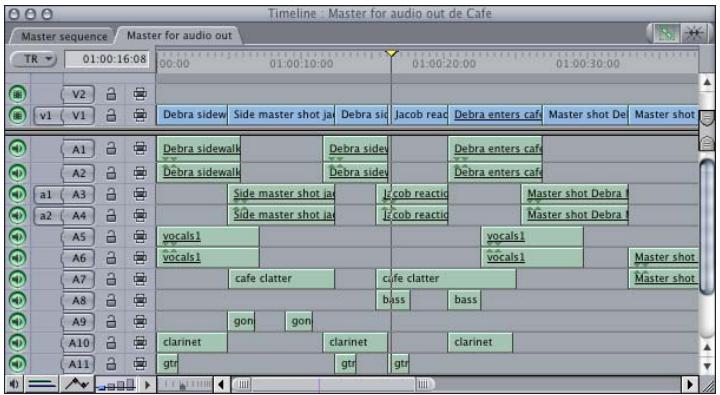The width and height of the screenshot is (720, 395).
Task: Mute audio track A3
Action: 17,194
